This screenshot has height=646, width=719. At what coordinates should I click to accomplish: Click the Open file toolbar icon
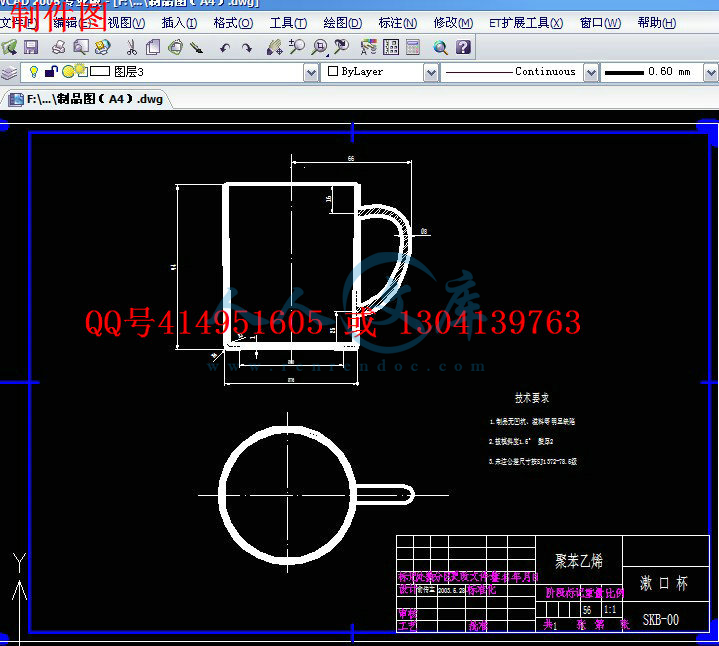click(9, 47)
